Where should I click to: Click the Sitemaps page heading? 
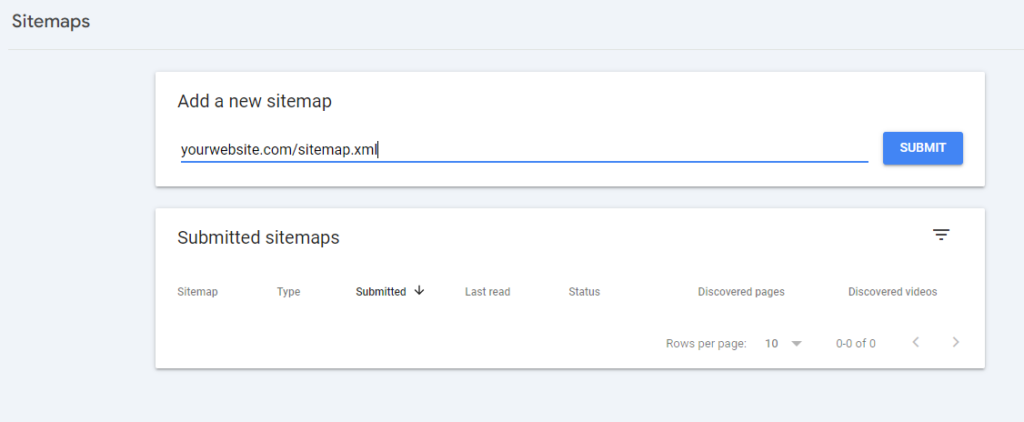tap(51, 22)
